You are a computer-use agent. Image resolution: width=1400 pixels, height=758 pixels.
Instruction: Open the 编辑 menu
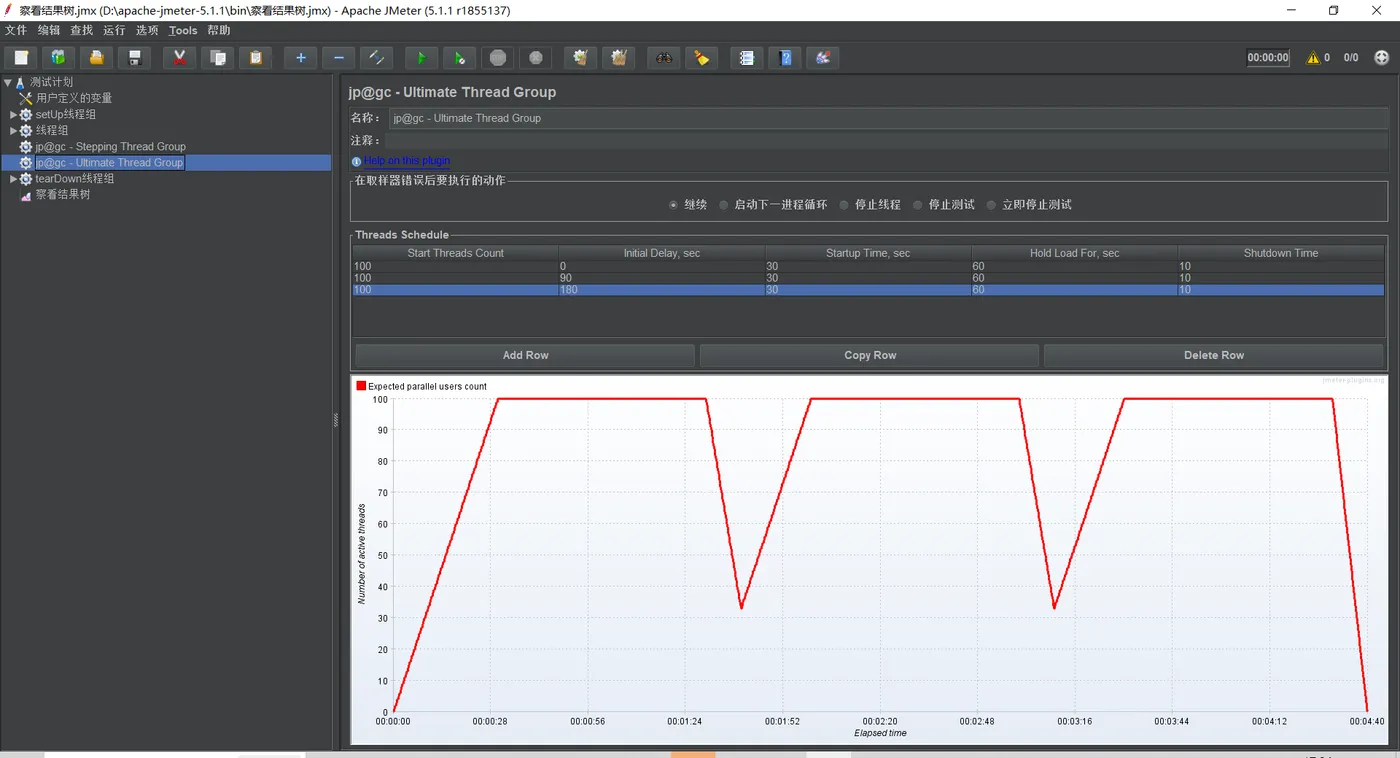49,31
